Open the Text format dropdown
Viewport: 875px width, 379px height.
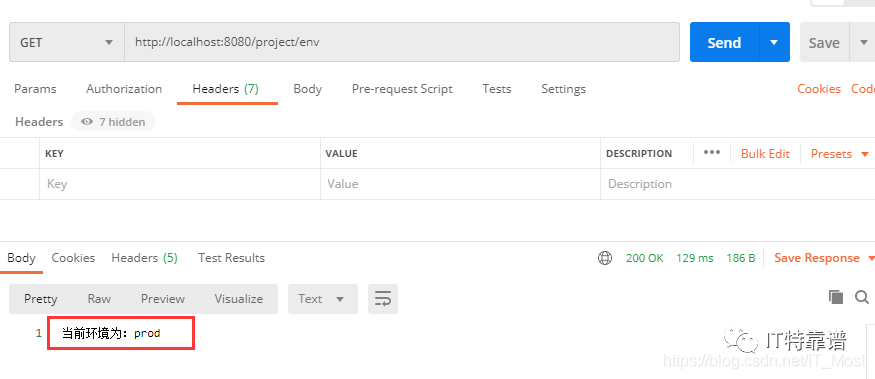(x=323, y=299)
